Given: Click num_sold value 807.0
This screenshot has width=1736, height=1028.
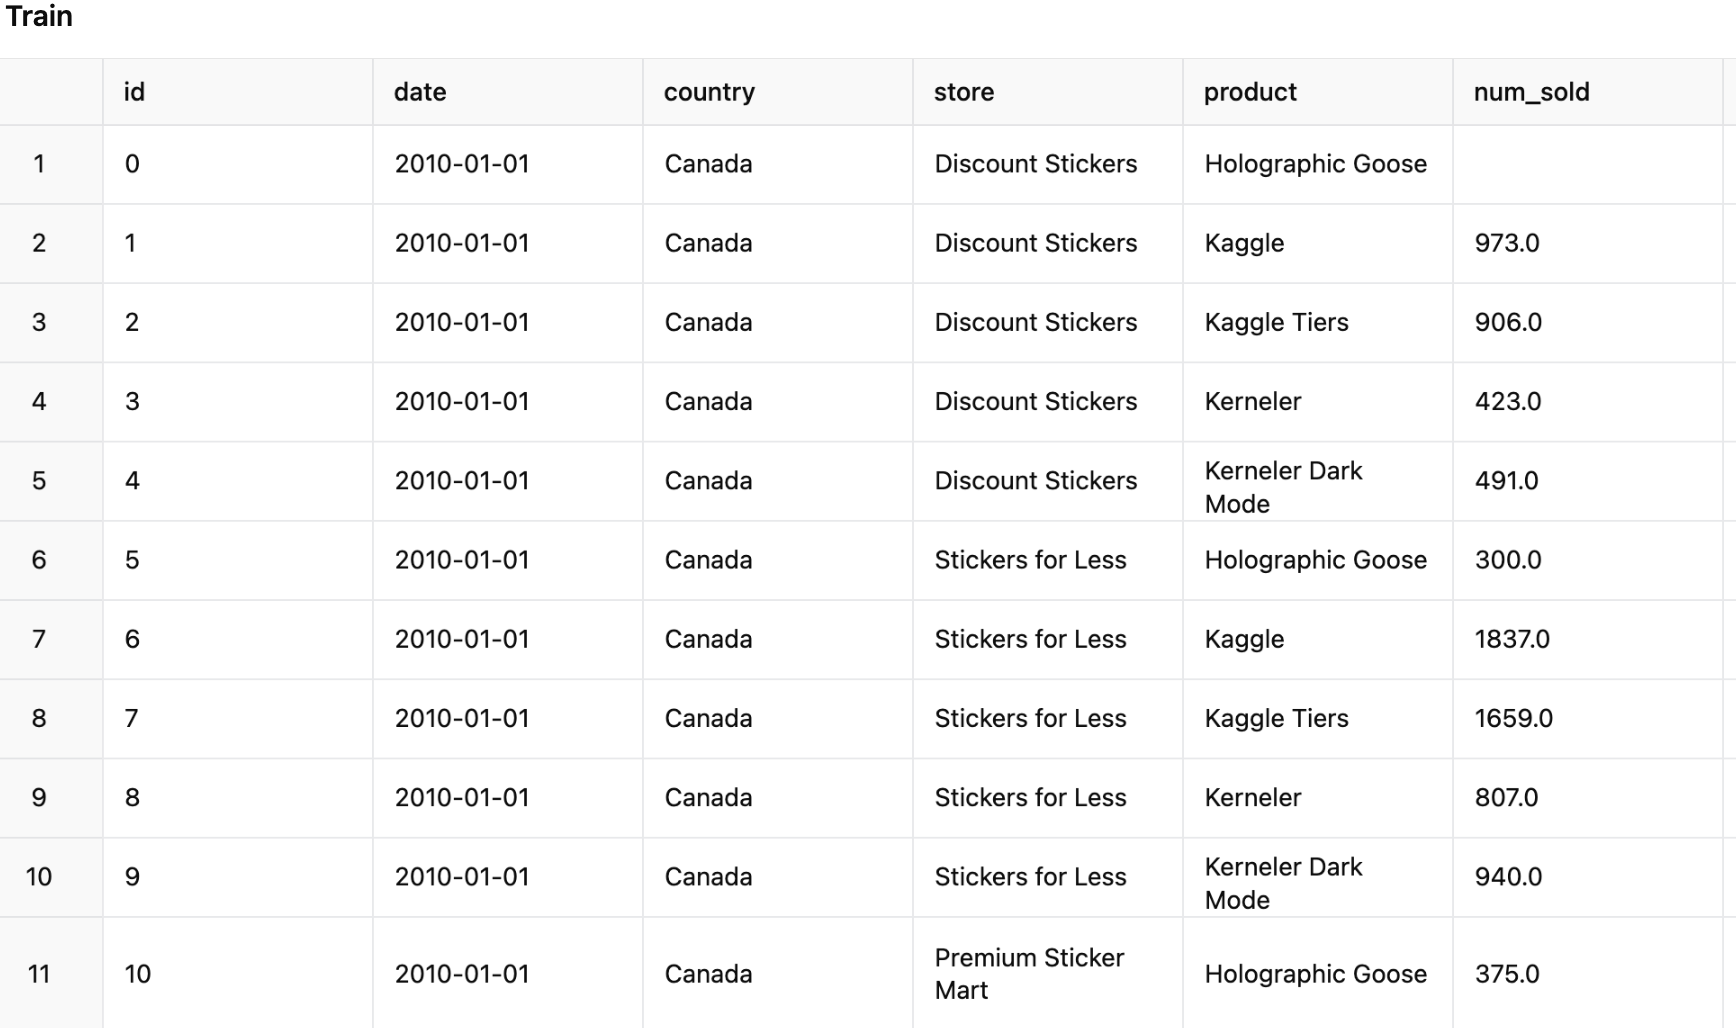Looking at the screenshot, I should (x=1506, y=797).
